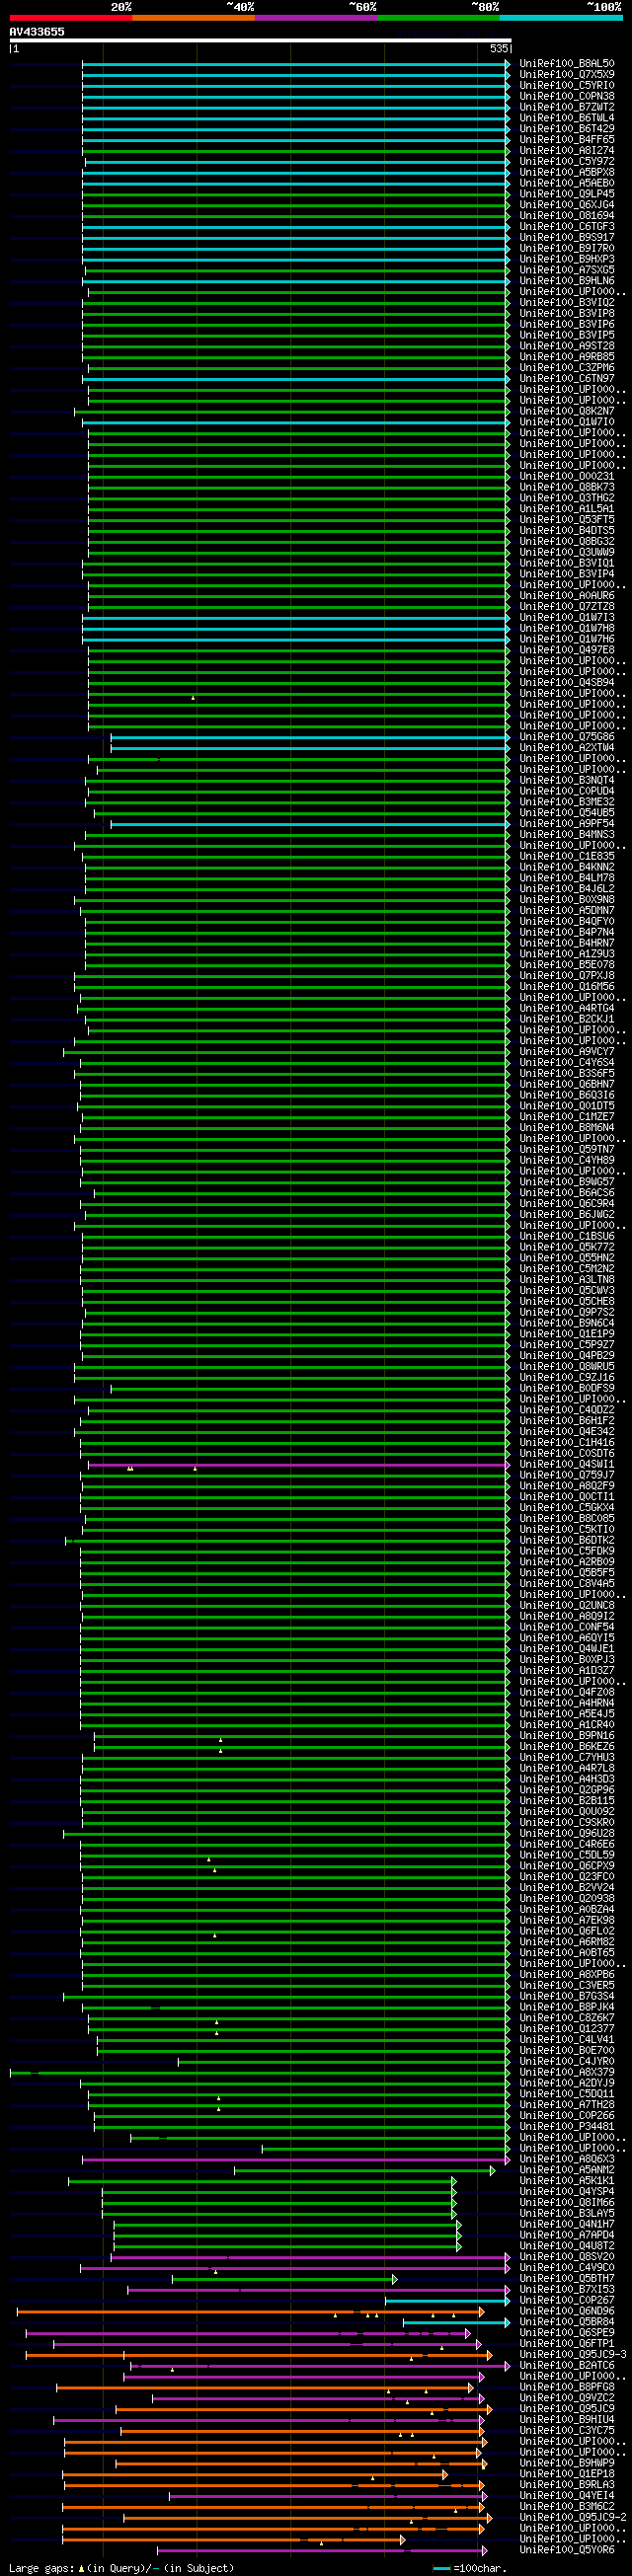This screenshot has width=632, height=2576.
Task: Select hit label UniRef100_Q75G86
Action: (x=567, y=737)
